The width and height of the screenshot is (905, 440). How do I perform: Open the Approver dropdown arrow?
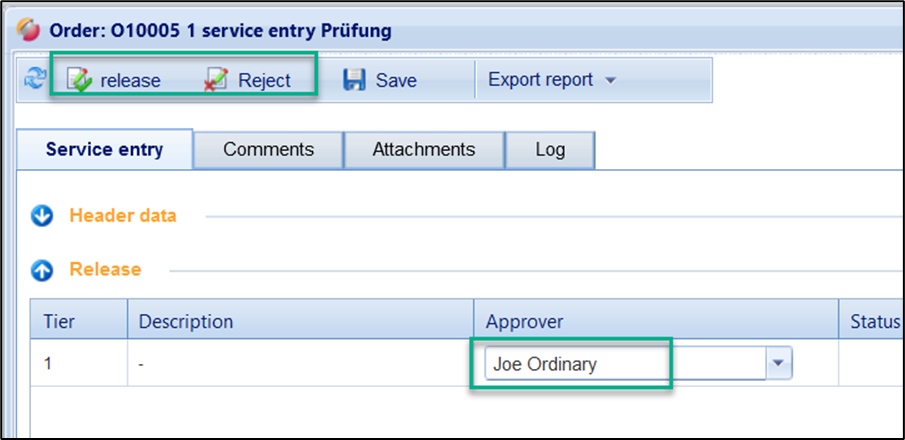[x=778, y=365]
